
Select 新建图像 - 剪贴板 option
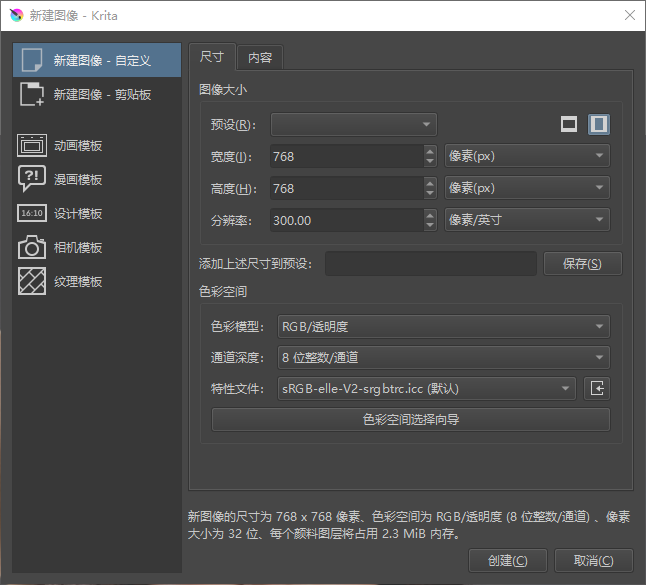[97, 94]
